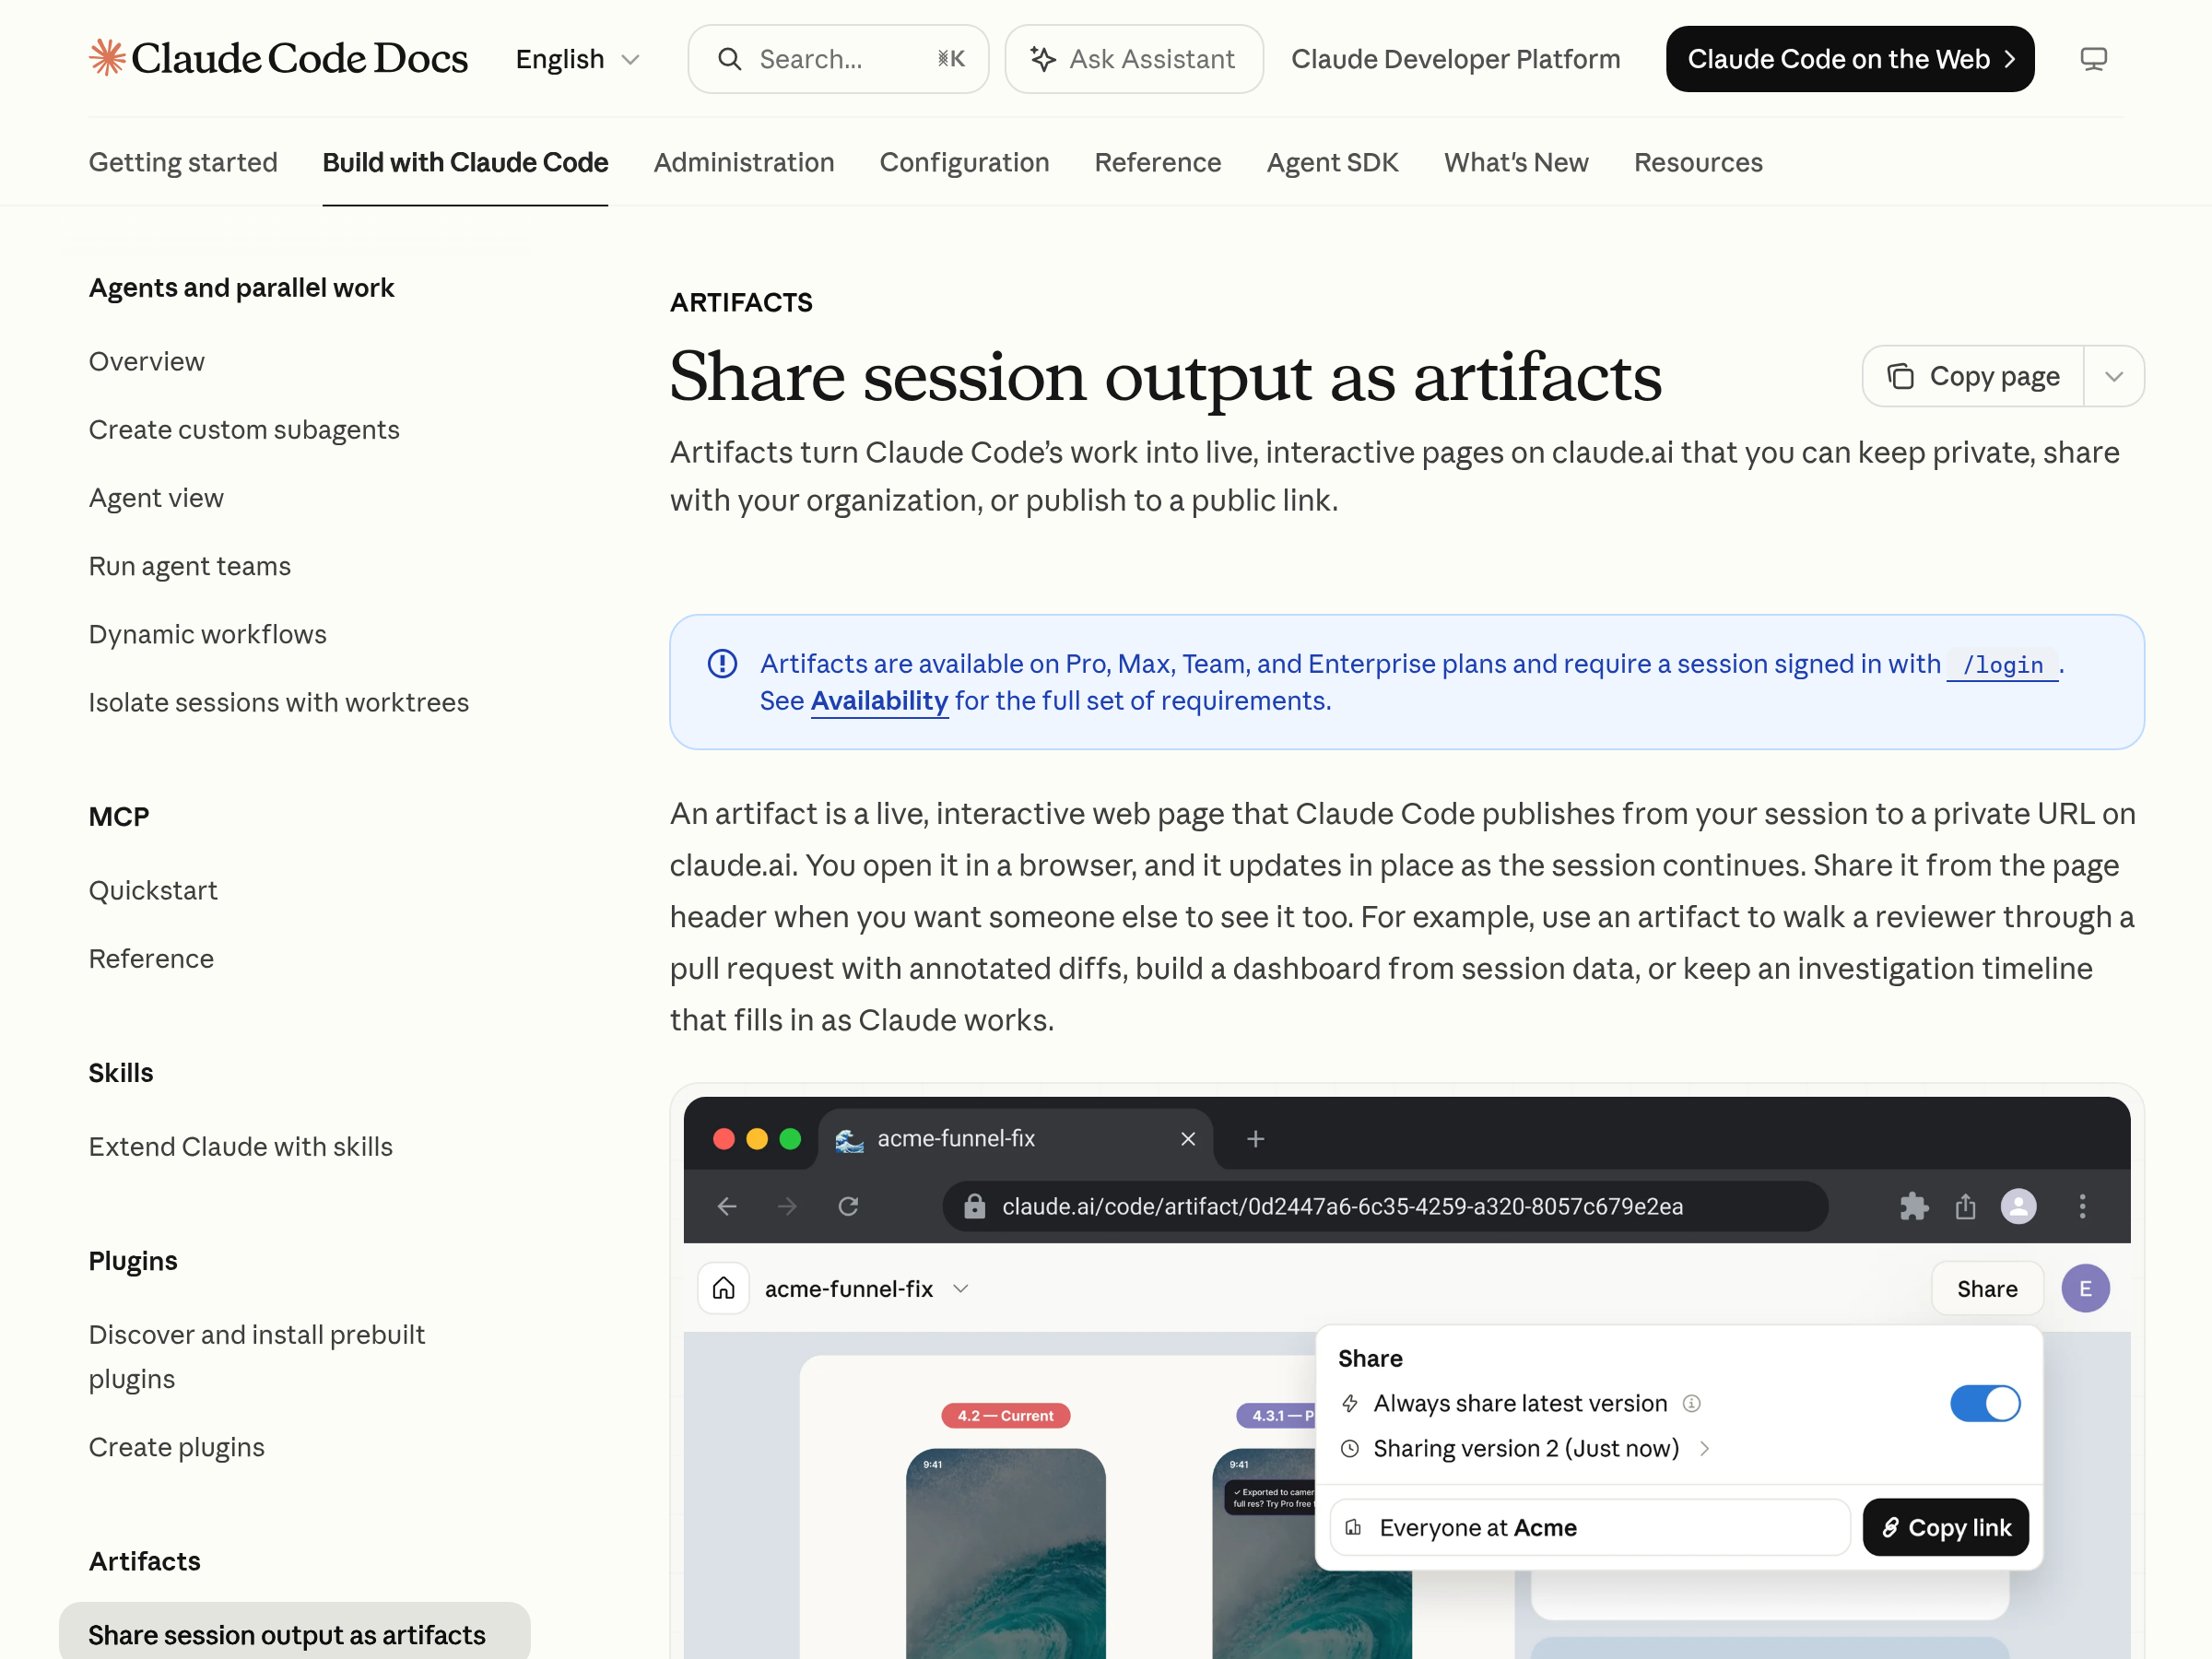Screen dimensions: 2212x1659
Task: Open Dynamic workflows sidebar link
Action: [207, 635]
